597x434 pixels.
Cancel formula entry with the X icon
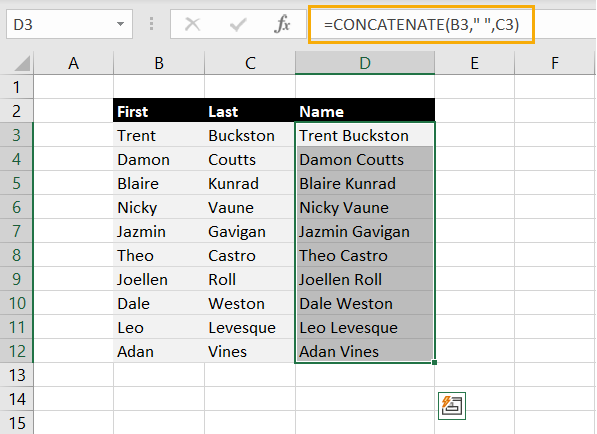tap(192, 24)
